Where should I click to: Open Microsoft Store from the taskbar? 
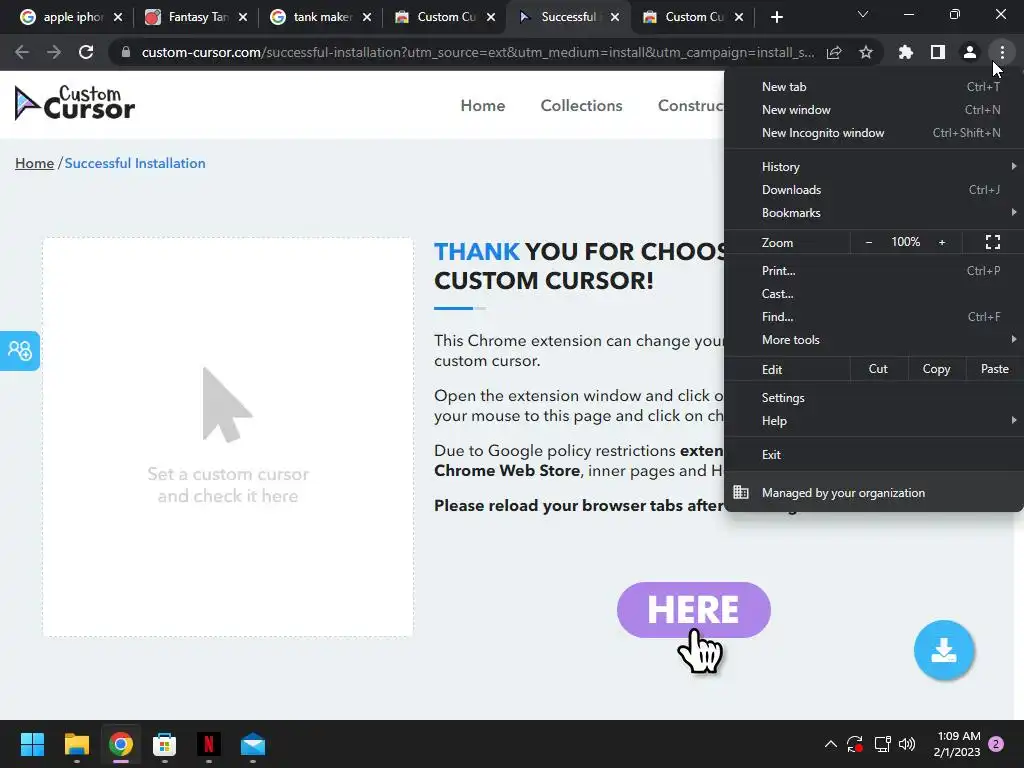coord(165,744)
